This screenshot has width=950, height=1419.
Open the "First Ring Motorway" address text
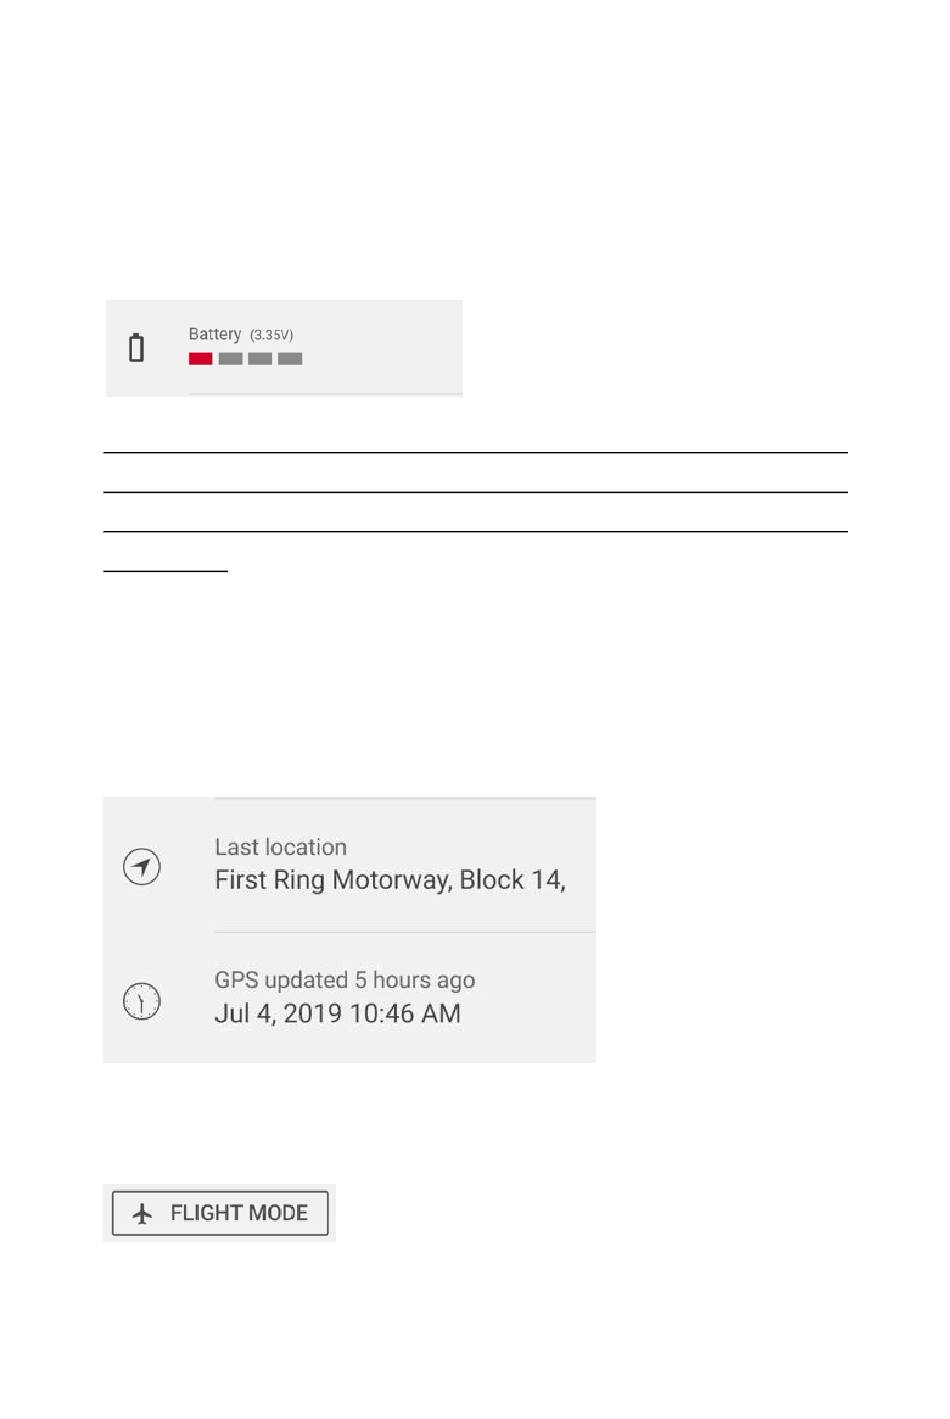coord(332,880)
